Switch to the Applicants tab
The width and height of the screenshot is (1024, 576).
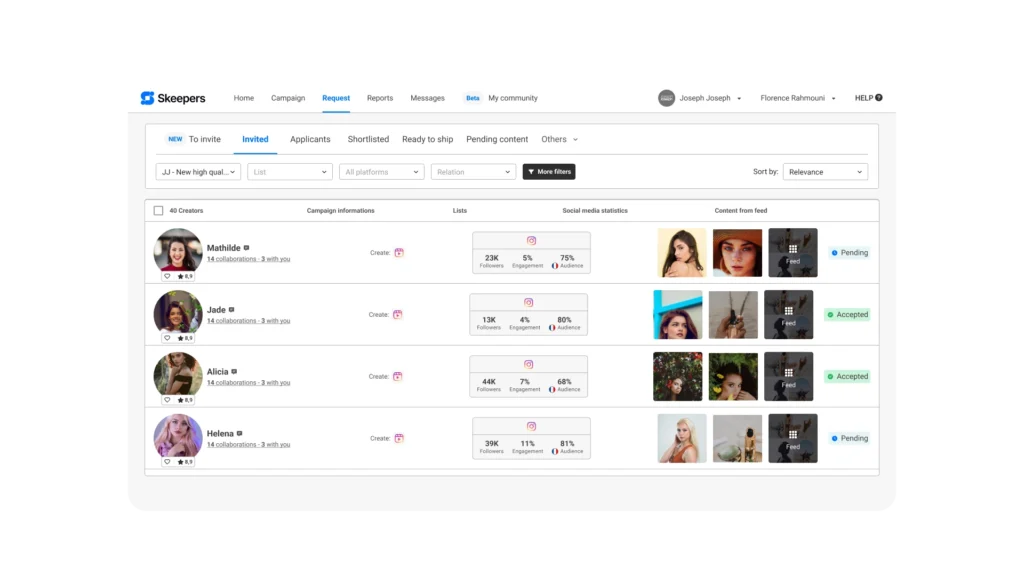310,139
